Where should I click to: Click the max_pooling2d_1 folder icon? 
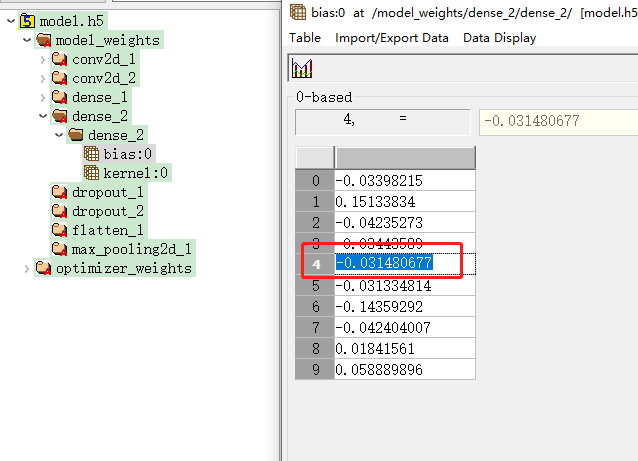(x=59, y=249)
